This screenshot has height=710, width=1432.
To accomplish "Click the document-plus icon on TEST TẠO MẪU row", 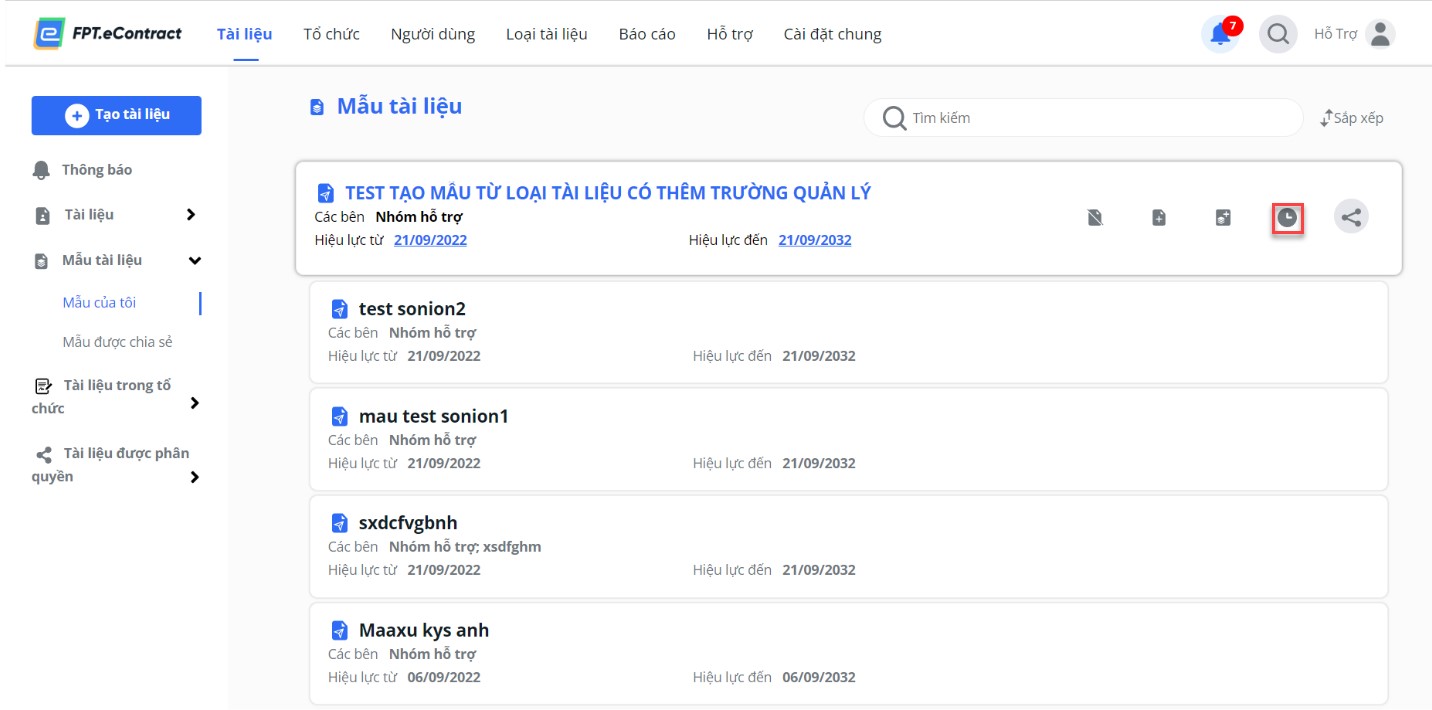I will tap(1159, 217).
